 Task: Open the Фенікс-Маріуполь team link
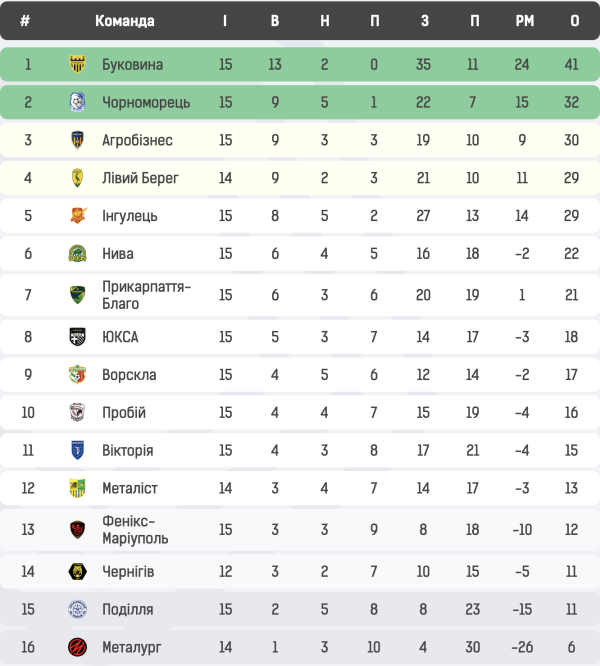[135, 530]
